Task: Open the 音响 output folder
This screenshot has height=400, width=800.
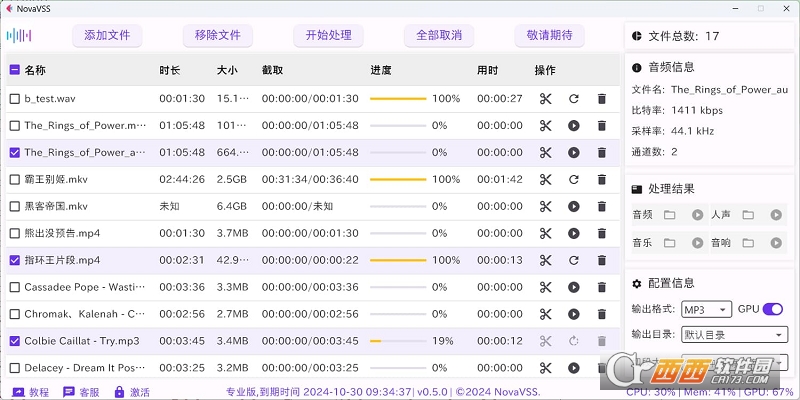Action: 748,243
